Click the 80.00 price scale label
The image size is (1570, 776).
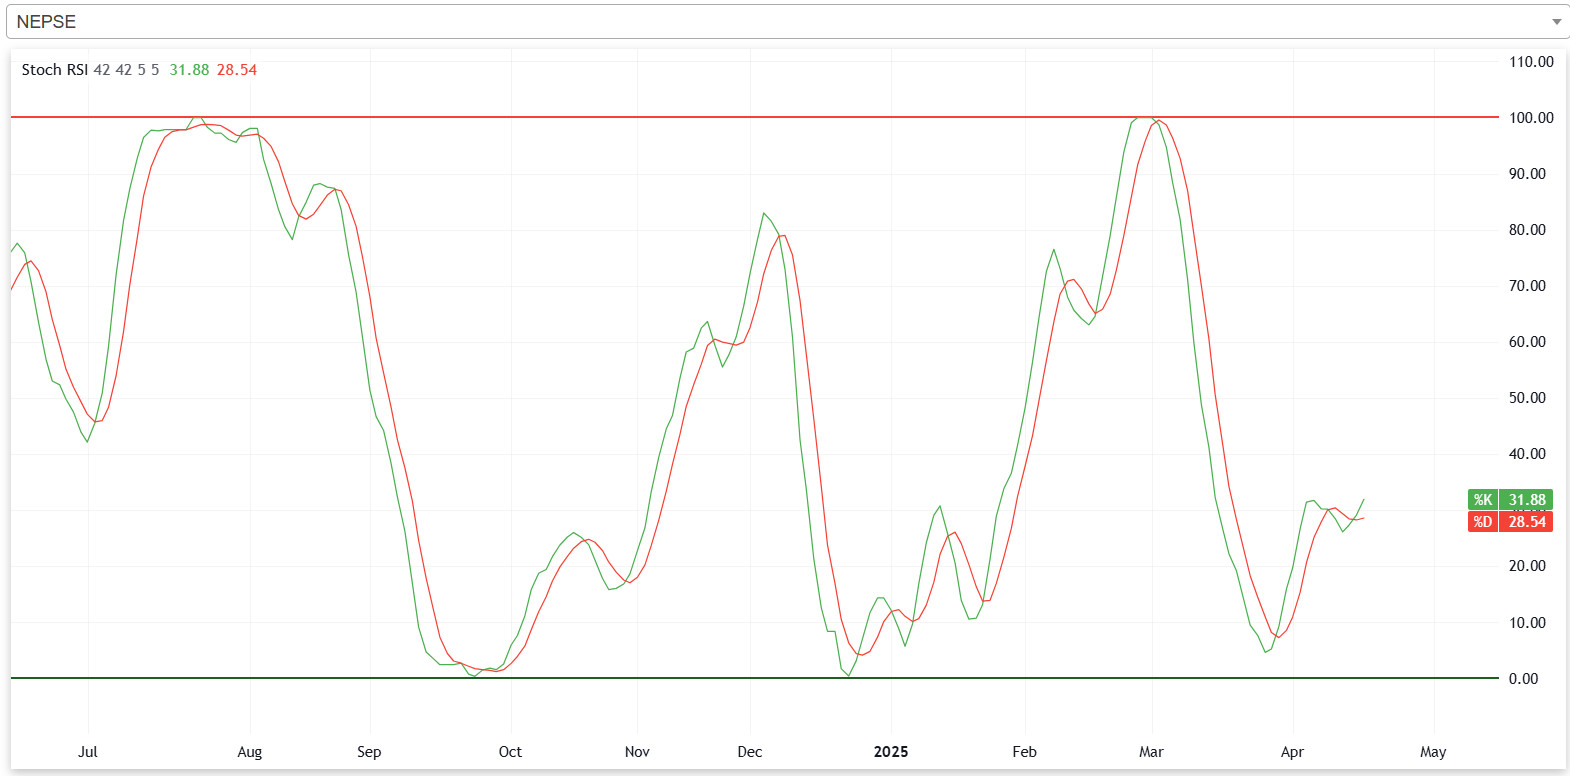tap(1527, 230)
